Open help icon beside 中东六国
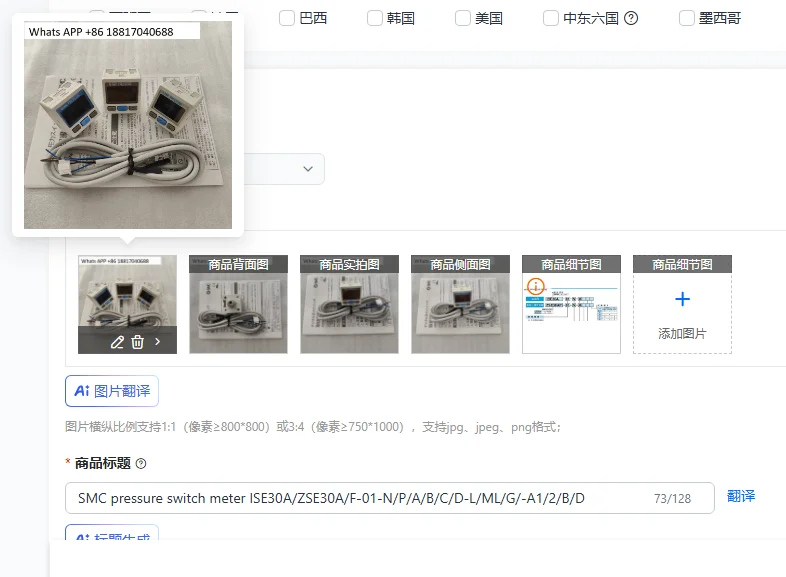The width and height of the screenshot is (786, 577). pyautogui.click(x=631, y=19)
